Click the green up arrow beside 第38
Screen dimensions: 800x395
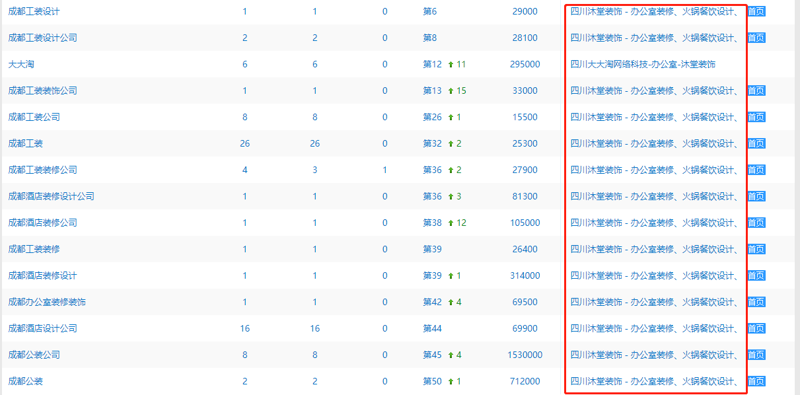click(x=451, y=223)
